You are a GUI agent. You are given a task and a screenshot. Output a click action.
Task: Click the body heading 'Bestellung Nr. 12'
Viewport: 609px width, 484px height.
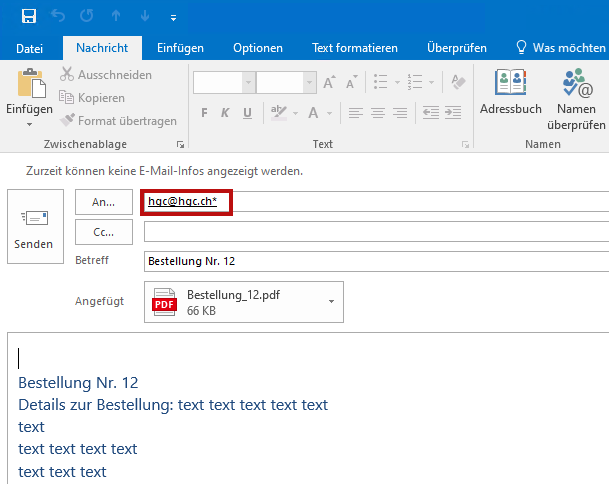(78, 383)
